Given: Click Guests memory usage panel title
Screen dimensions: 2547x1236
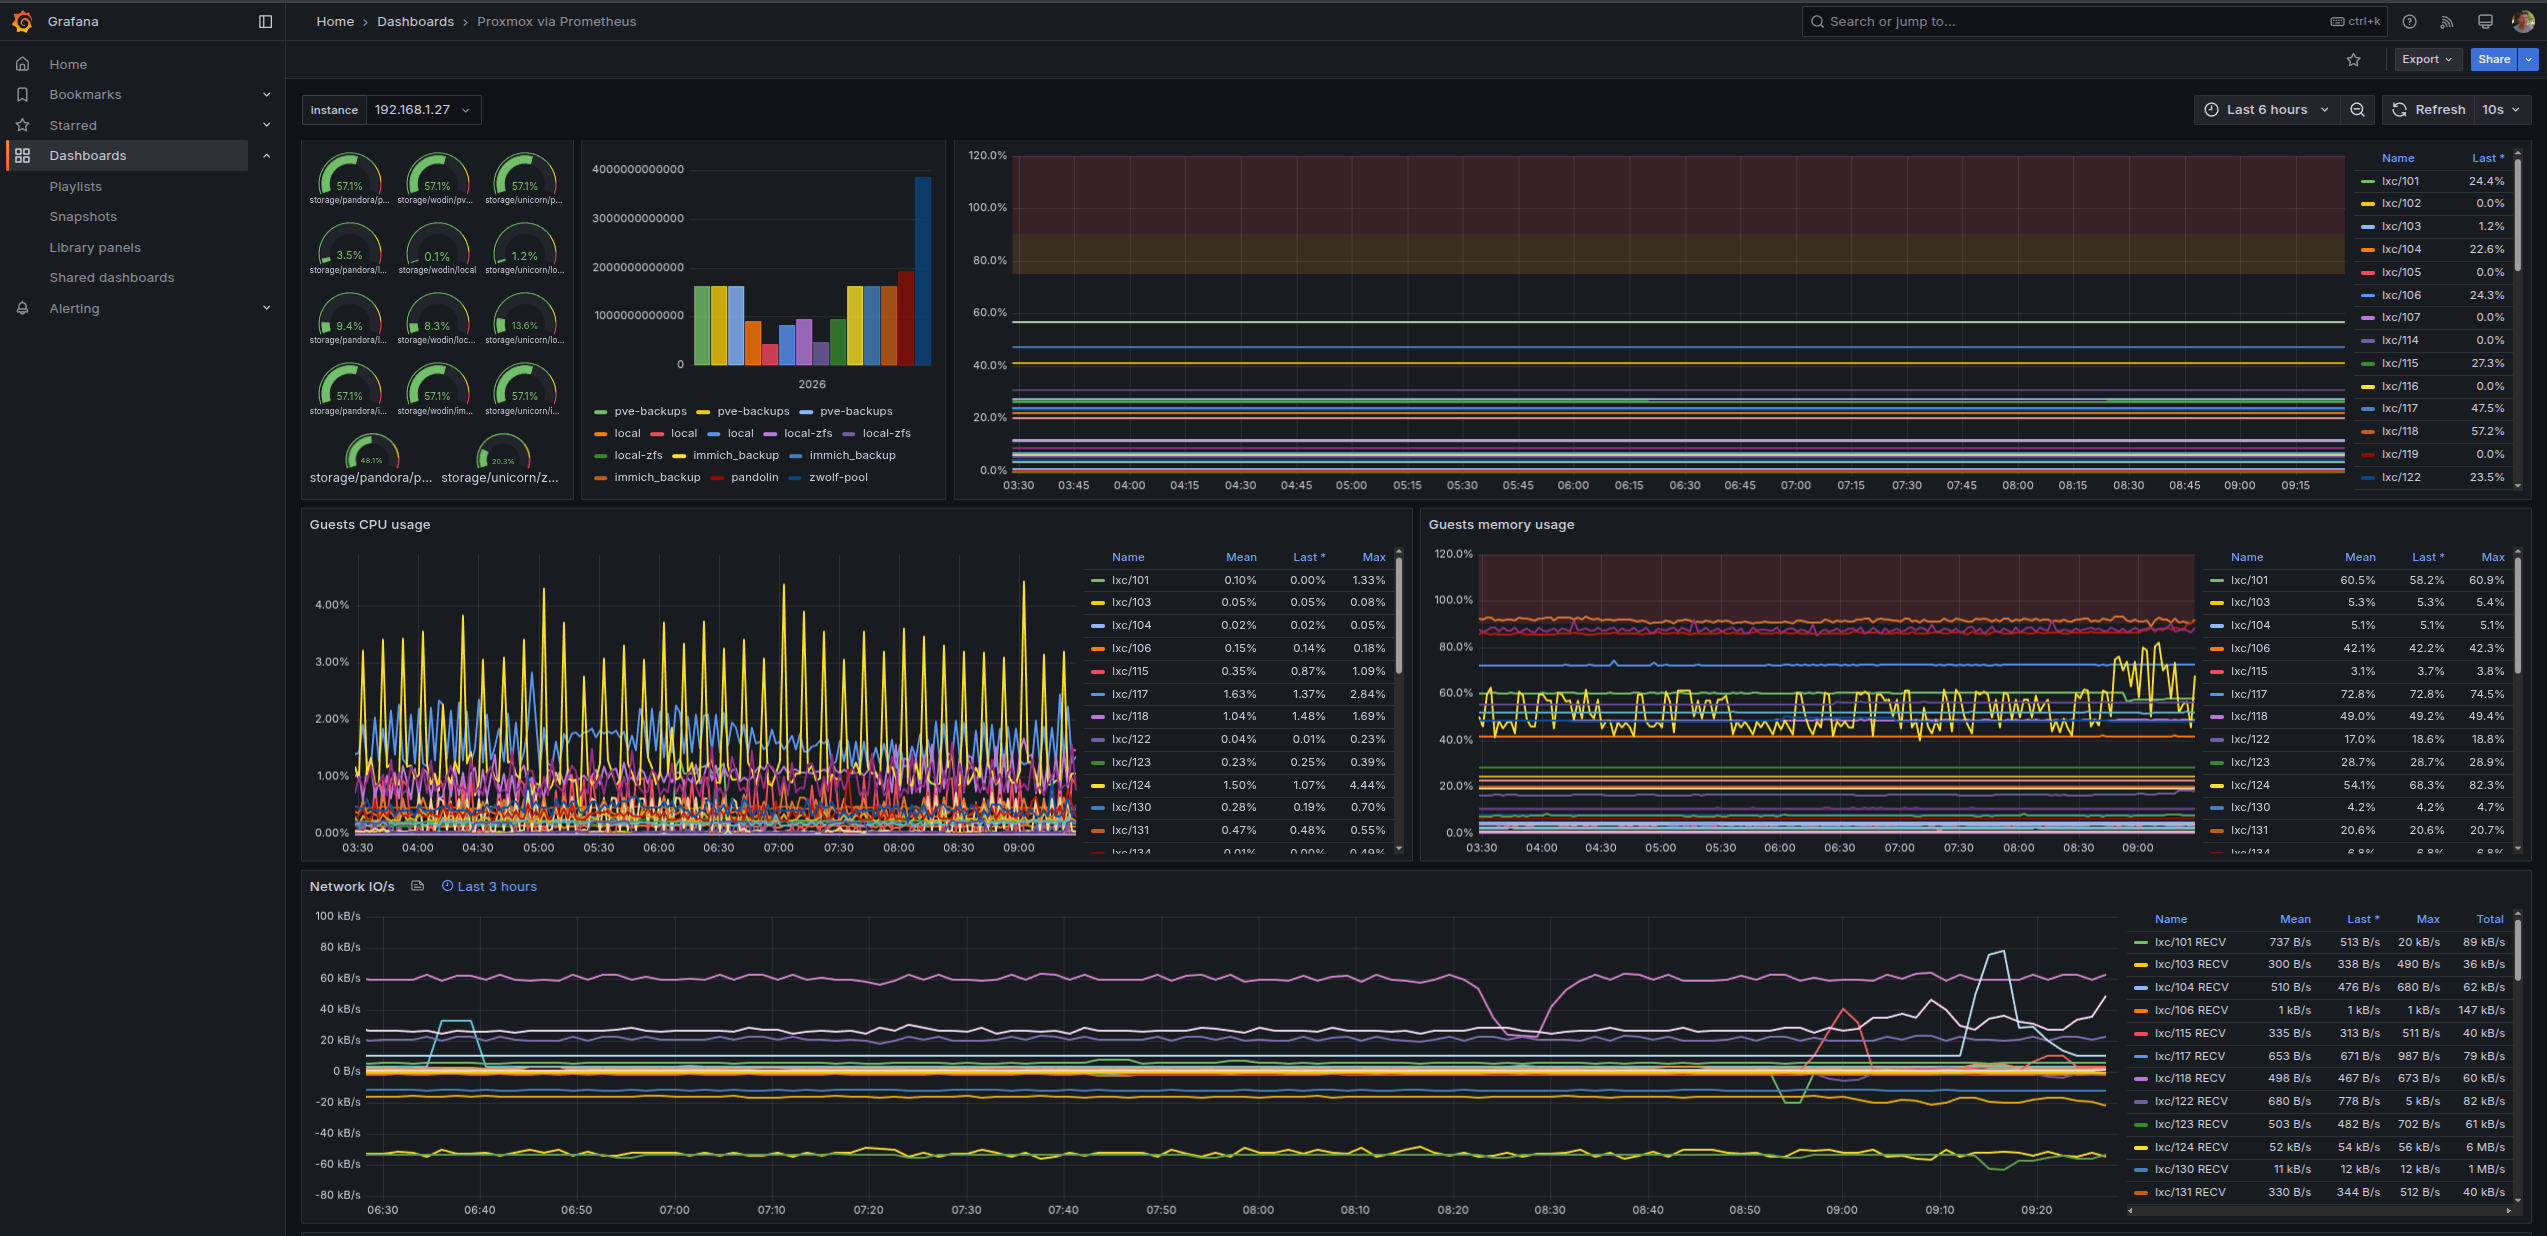Looking at the screenshot, I should click(1501, 524).
